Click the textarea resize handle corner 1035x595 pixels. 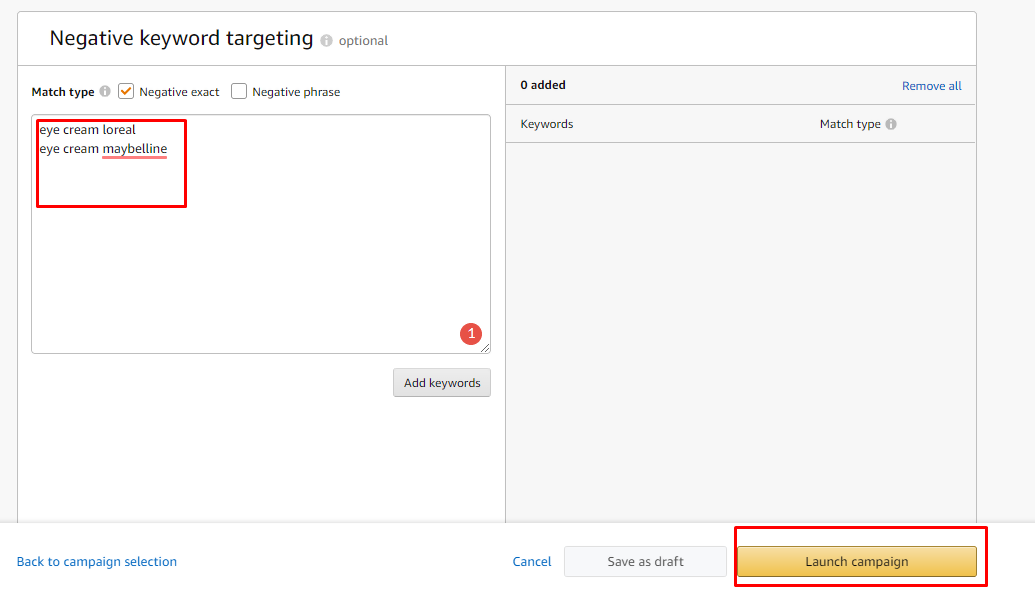click(485, 348)
